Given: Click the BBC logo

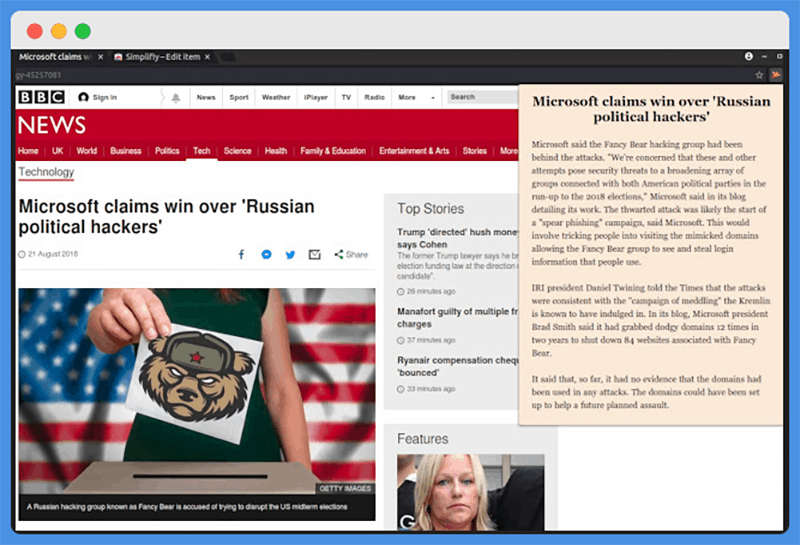Looking at the screenshot, I should (41, 97).
